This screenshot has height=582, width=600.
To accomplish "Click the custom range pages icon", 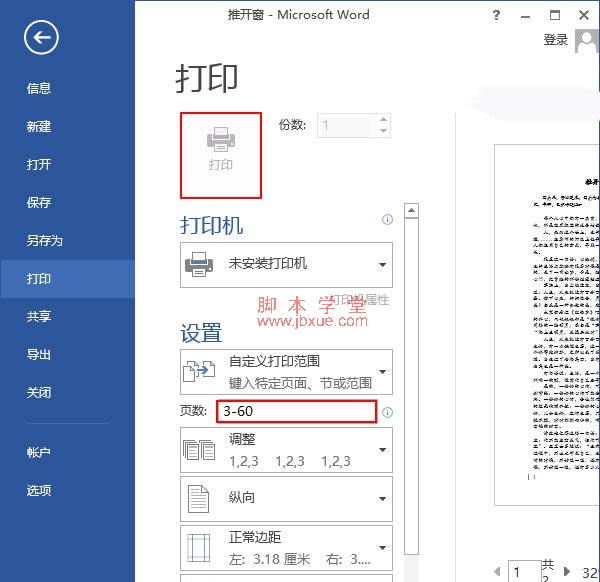I will pyautogui.click(x=199, y=371).
